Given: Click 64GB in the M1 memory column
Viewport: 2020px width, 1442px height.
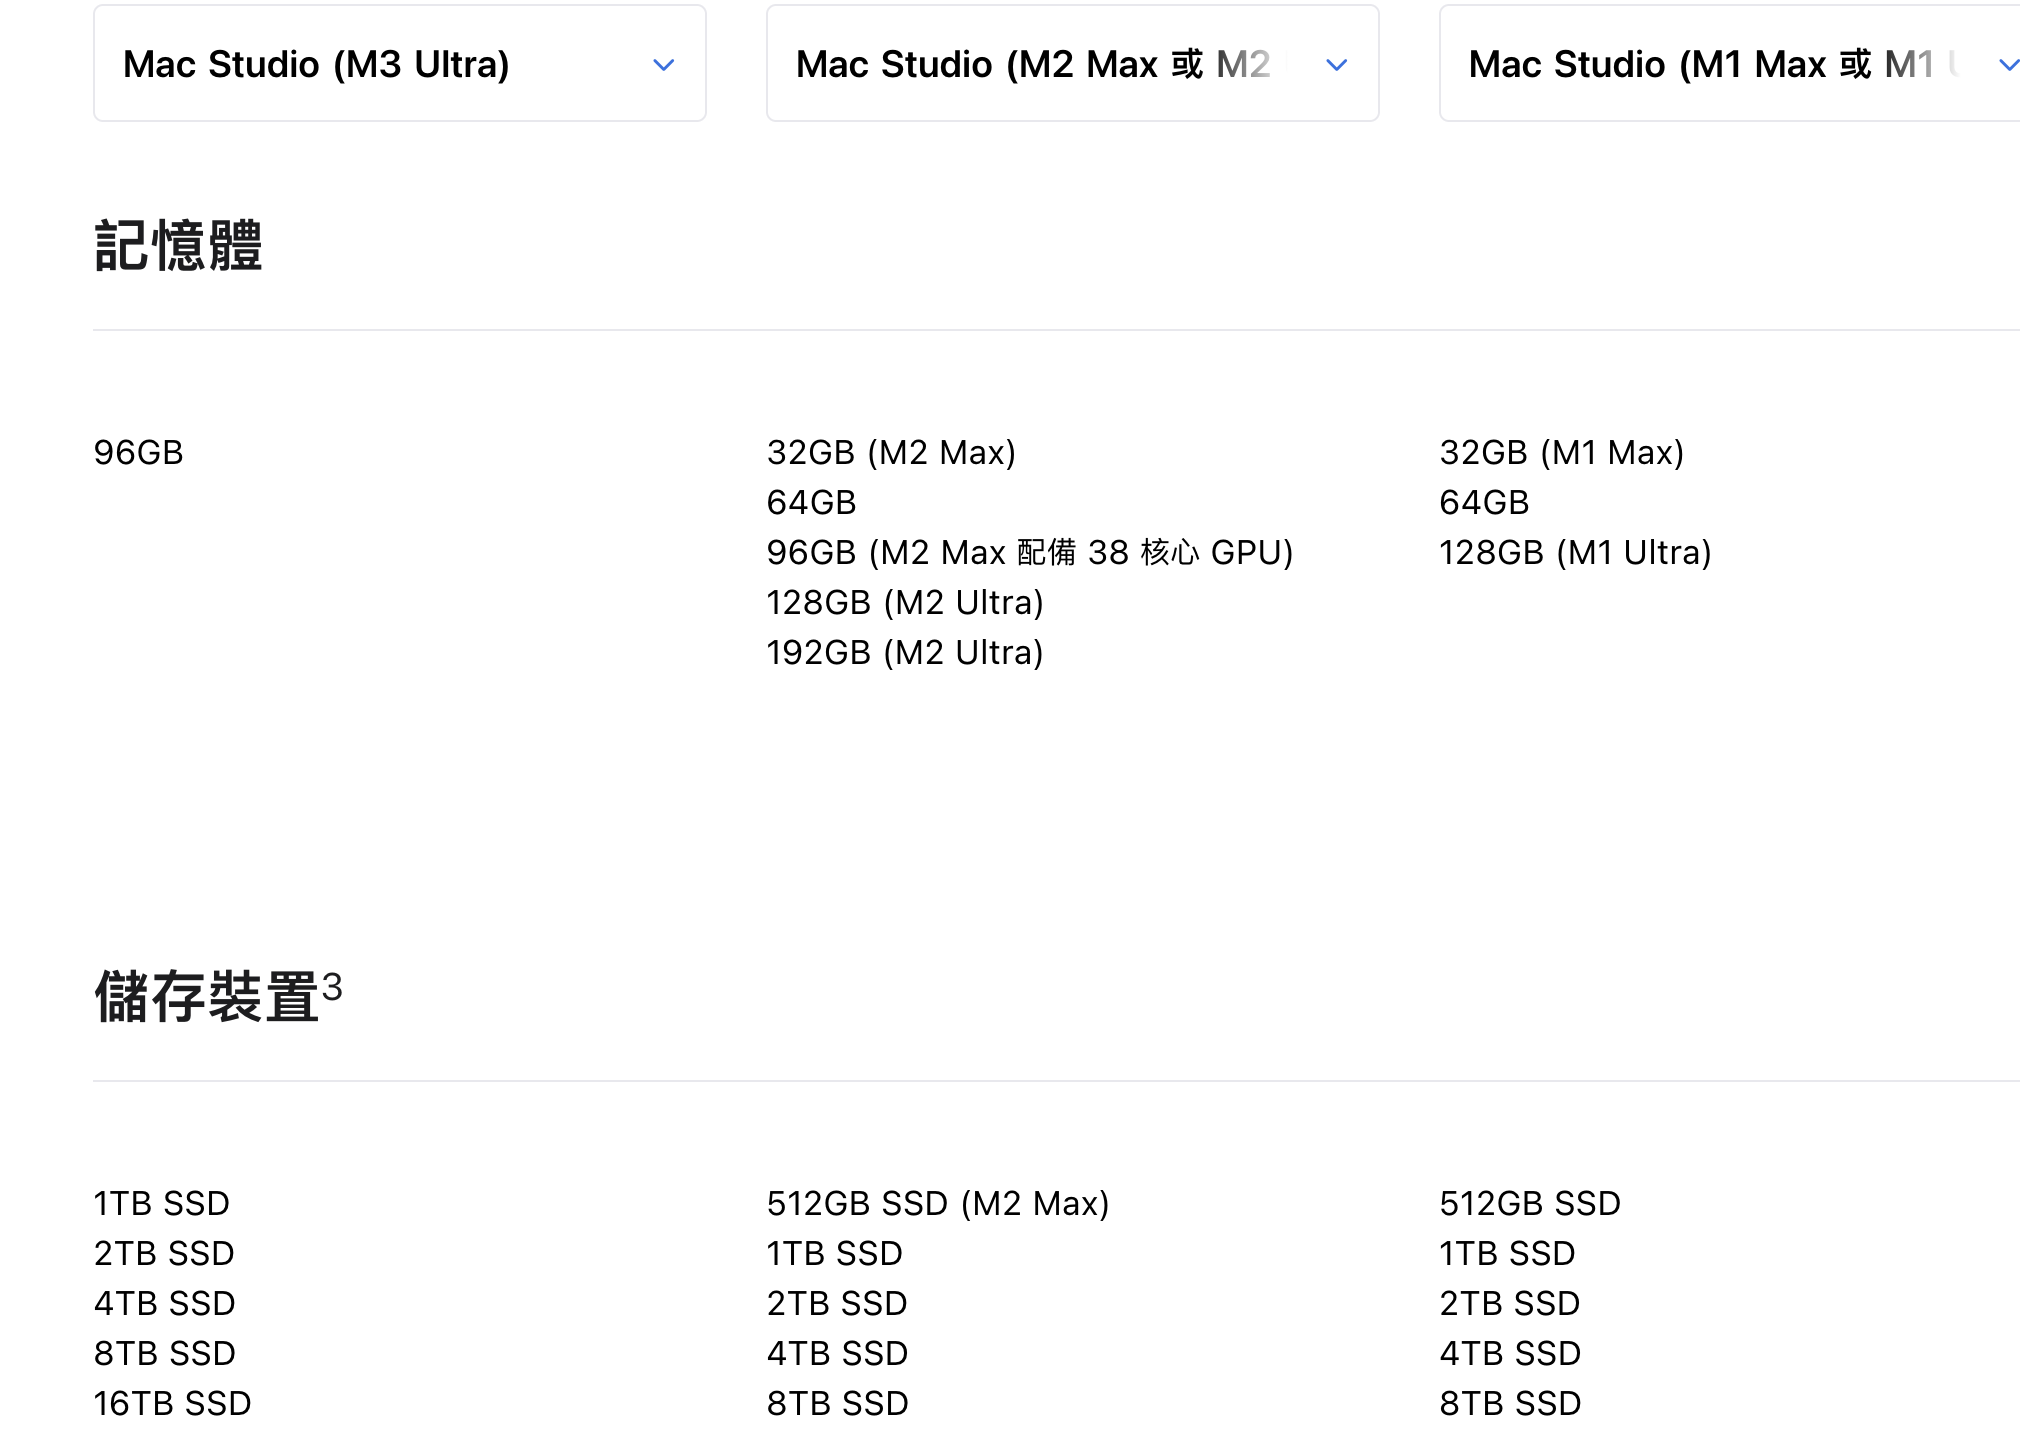Looking at the screenshot, I should pos(1485,502).
